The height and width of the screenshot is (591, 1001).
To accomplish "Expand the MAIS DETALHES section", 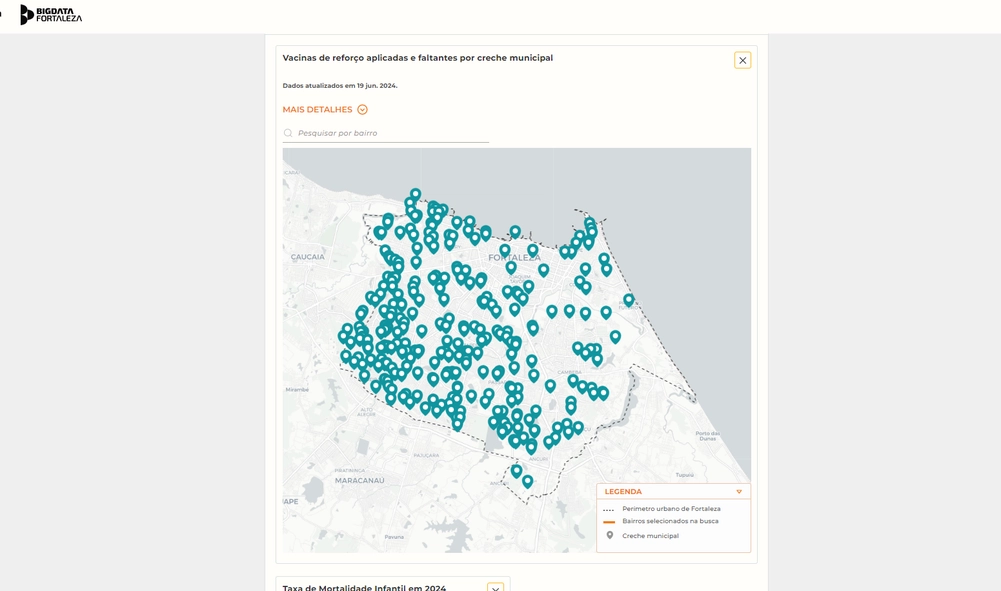I will [x=317, y=110].
